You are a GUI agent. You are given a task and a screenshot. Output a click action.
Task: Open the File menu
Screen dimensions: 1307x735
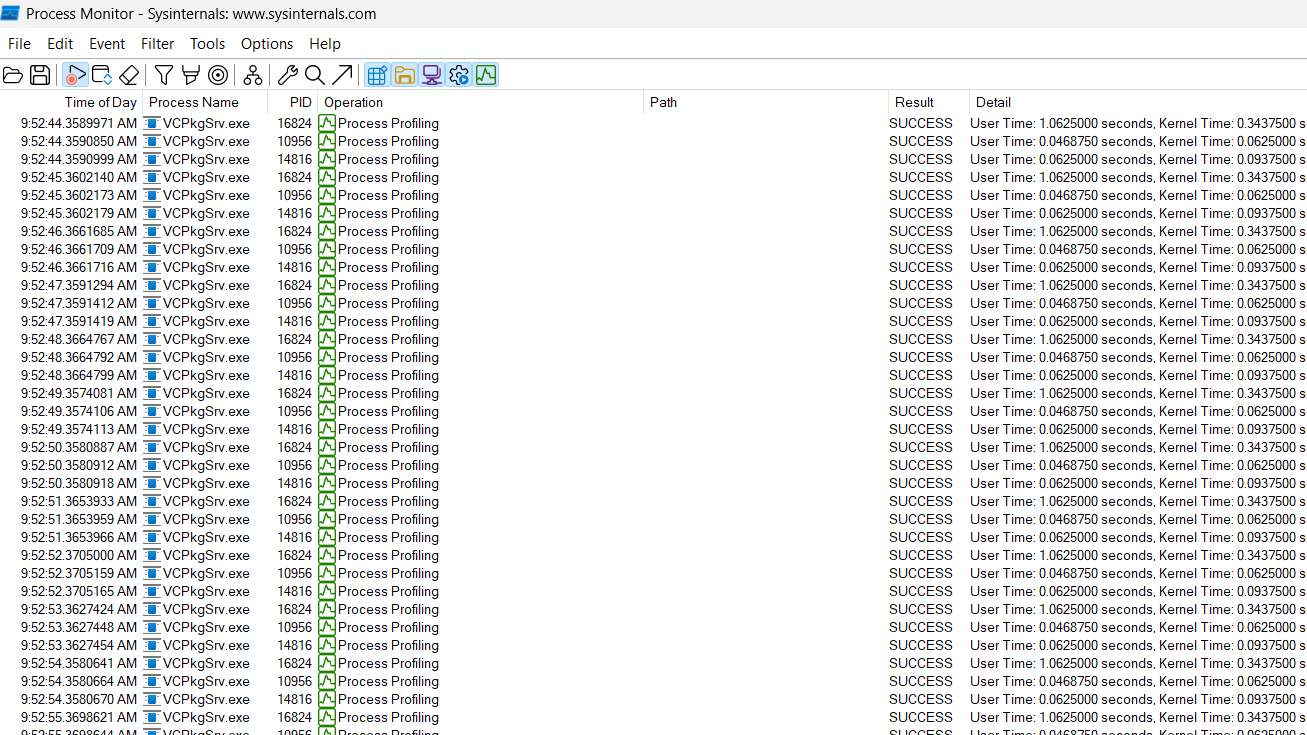click(19, 44)
